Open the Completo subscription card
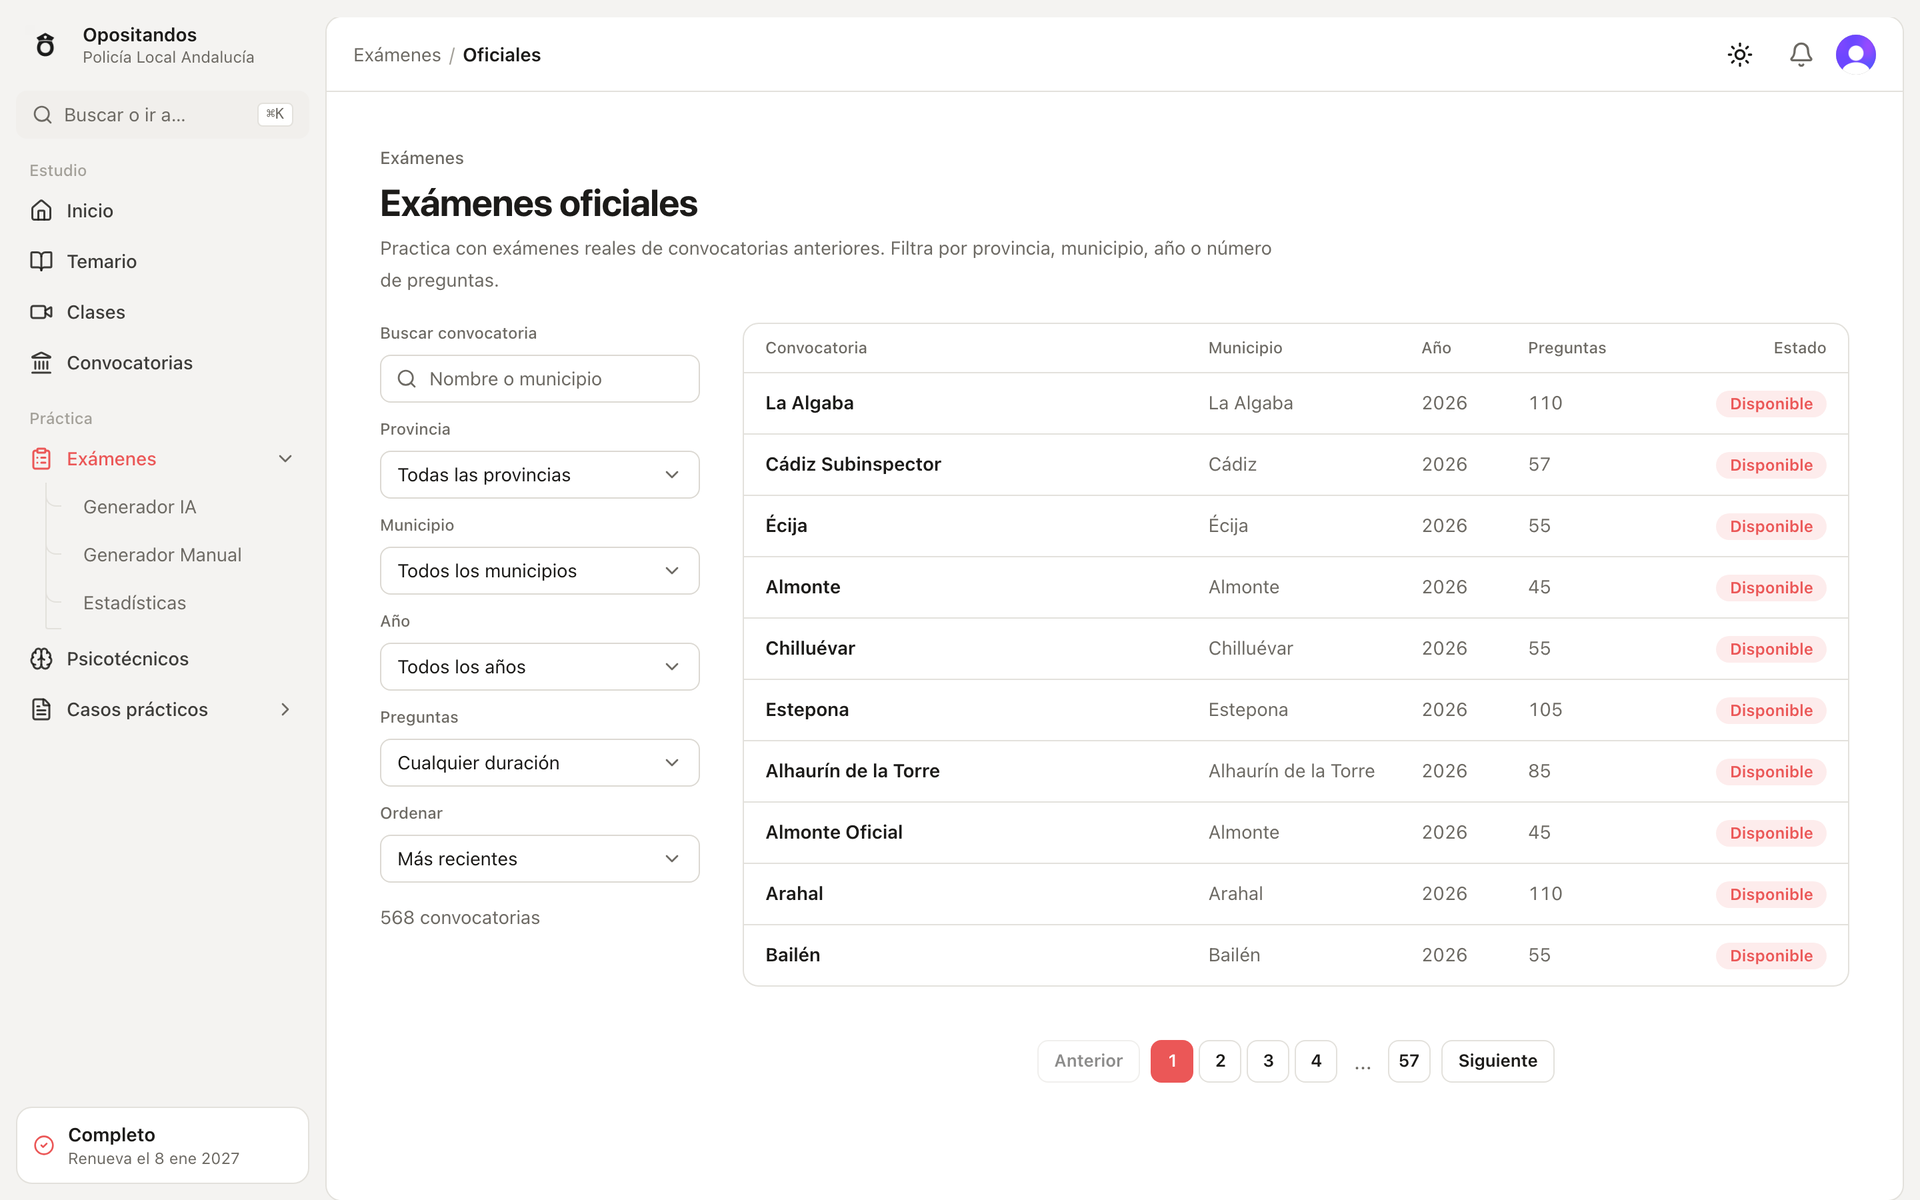 click(x=163, y=1145)
